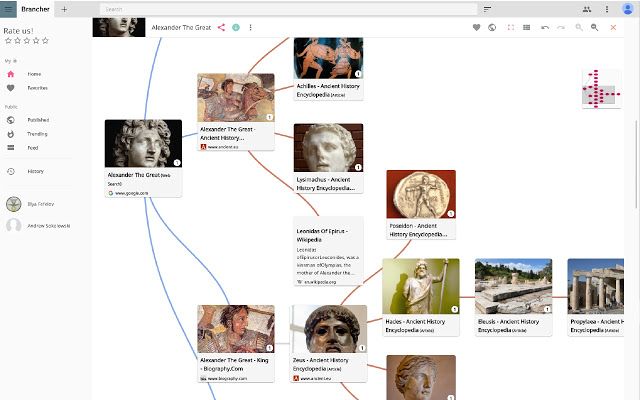This screenshot has height=400, width=640.
Task: Click the header tree thumbnail image
Action: click(119, 27)
